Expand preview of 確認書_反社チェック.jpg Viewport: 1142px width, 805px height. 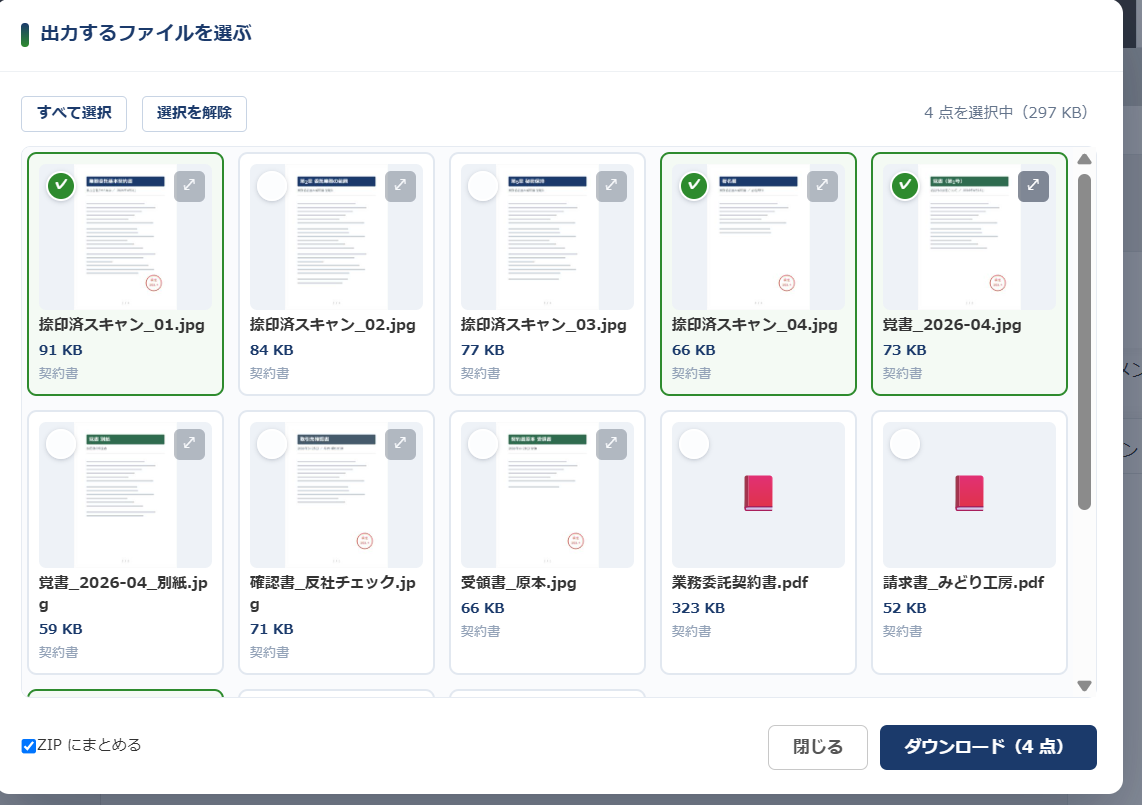(401, 444)
